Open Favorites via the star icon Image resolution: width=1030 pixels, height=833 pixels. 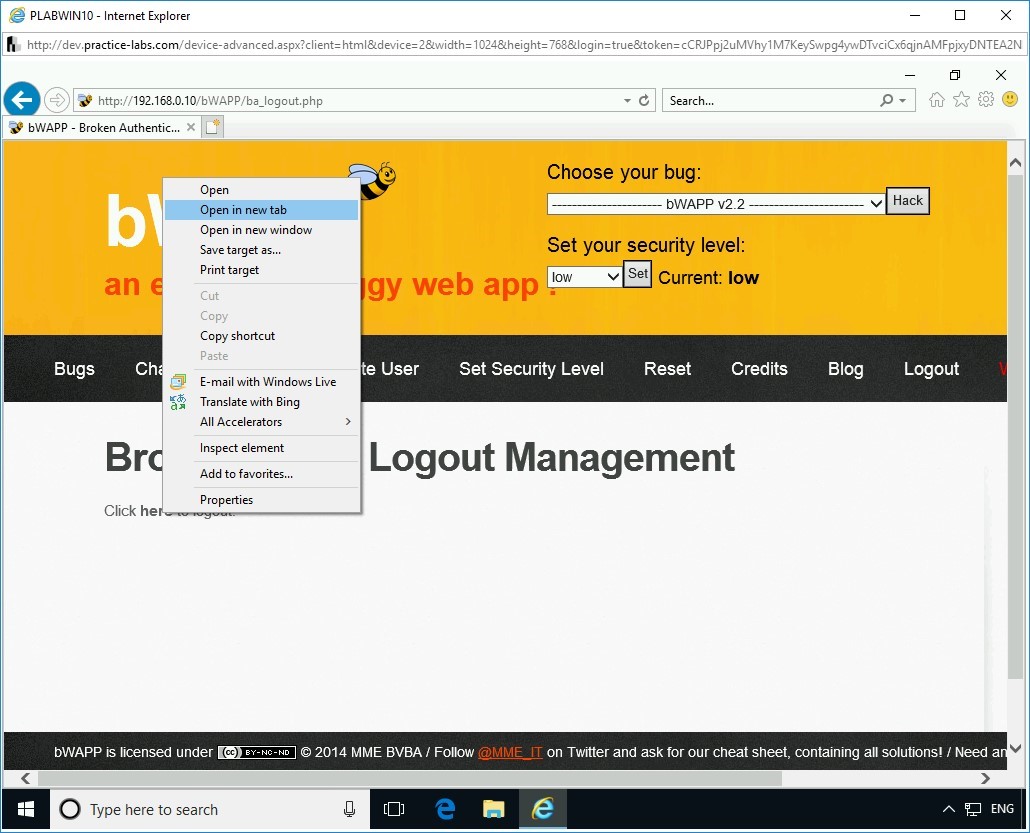(960, 100)
